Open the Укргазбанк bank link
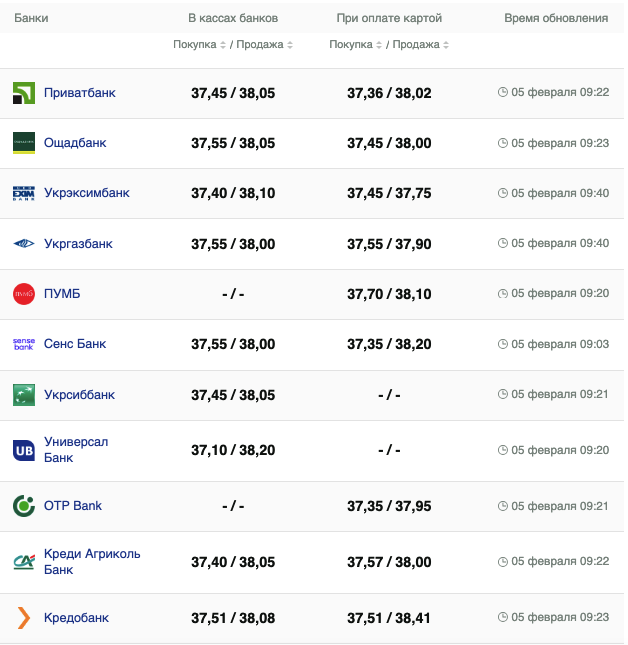 [78, 244]
